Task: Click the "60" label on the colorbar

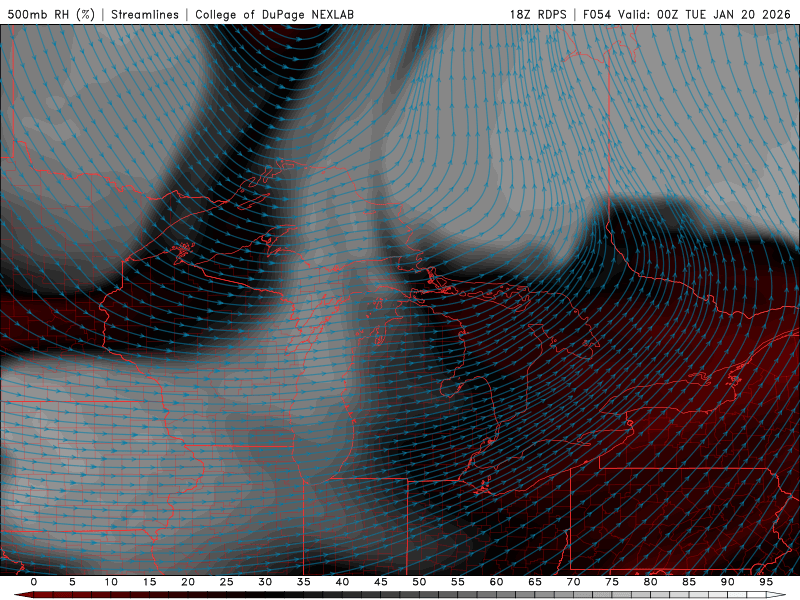Action: tap(496, 582)
